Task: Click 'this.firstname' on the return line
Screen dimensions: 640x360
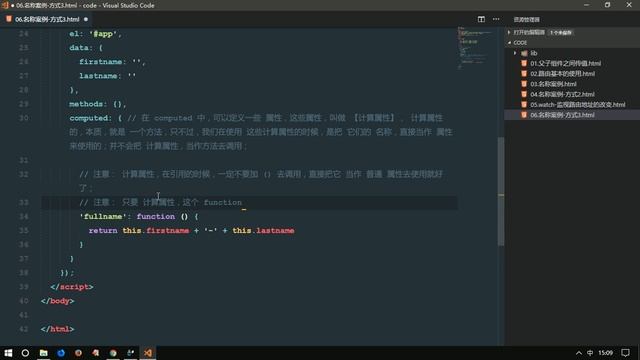Action: click(156, 231)
